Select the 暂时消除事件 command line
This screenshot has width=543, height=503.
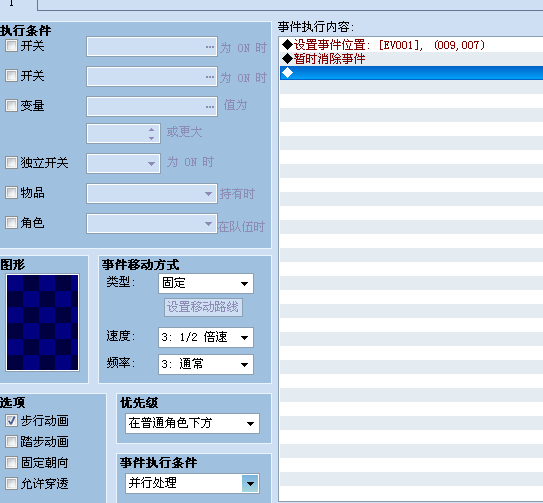pyautogui.click(x=411, y=59)
